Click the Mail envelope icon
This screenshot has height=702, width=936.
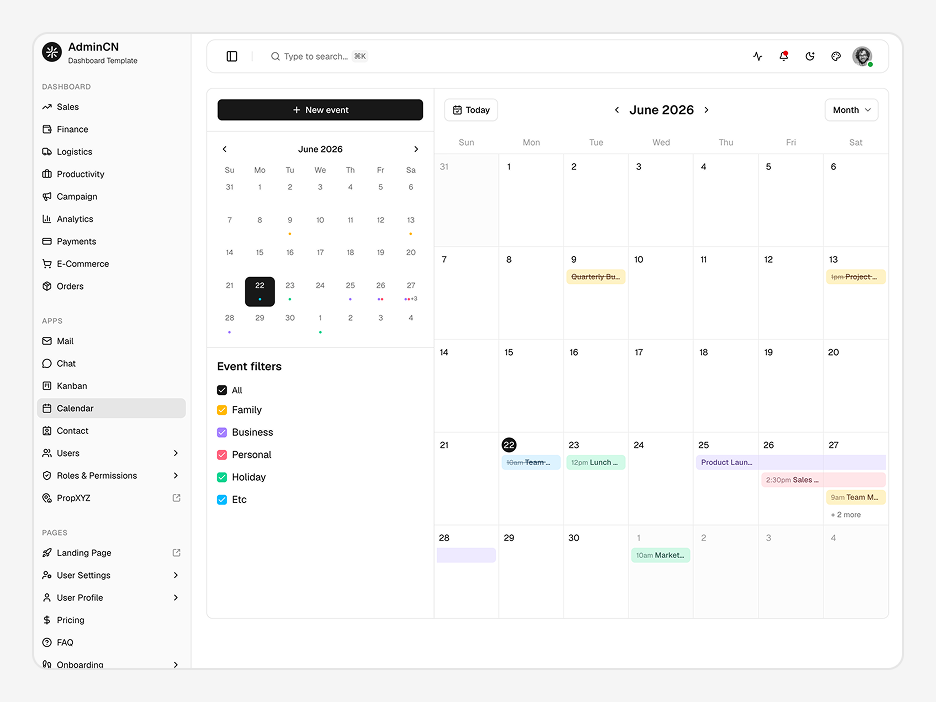coord(47,341)
